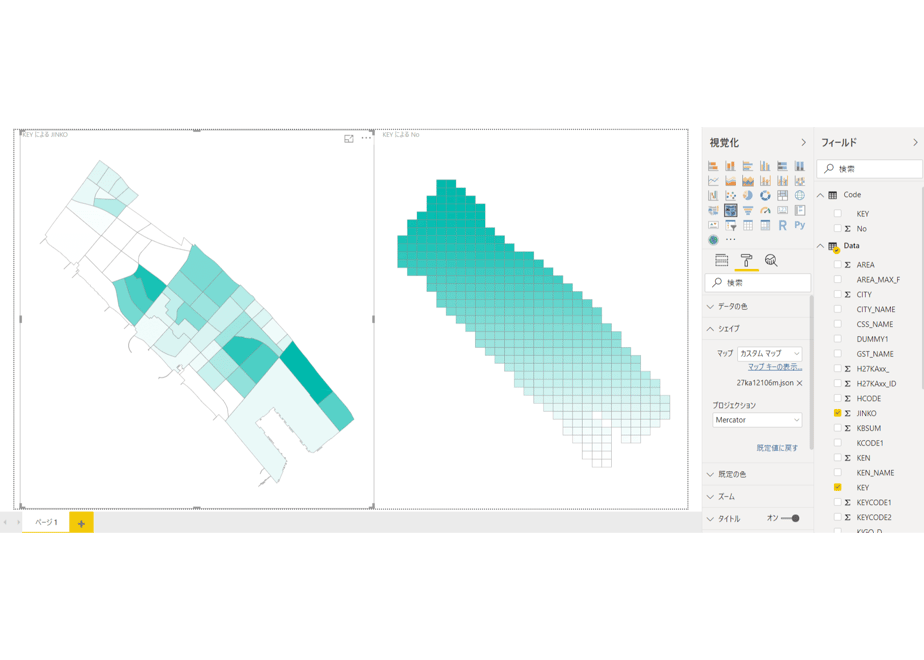Select the funnel chart visual

point(748,210)
